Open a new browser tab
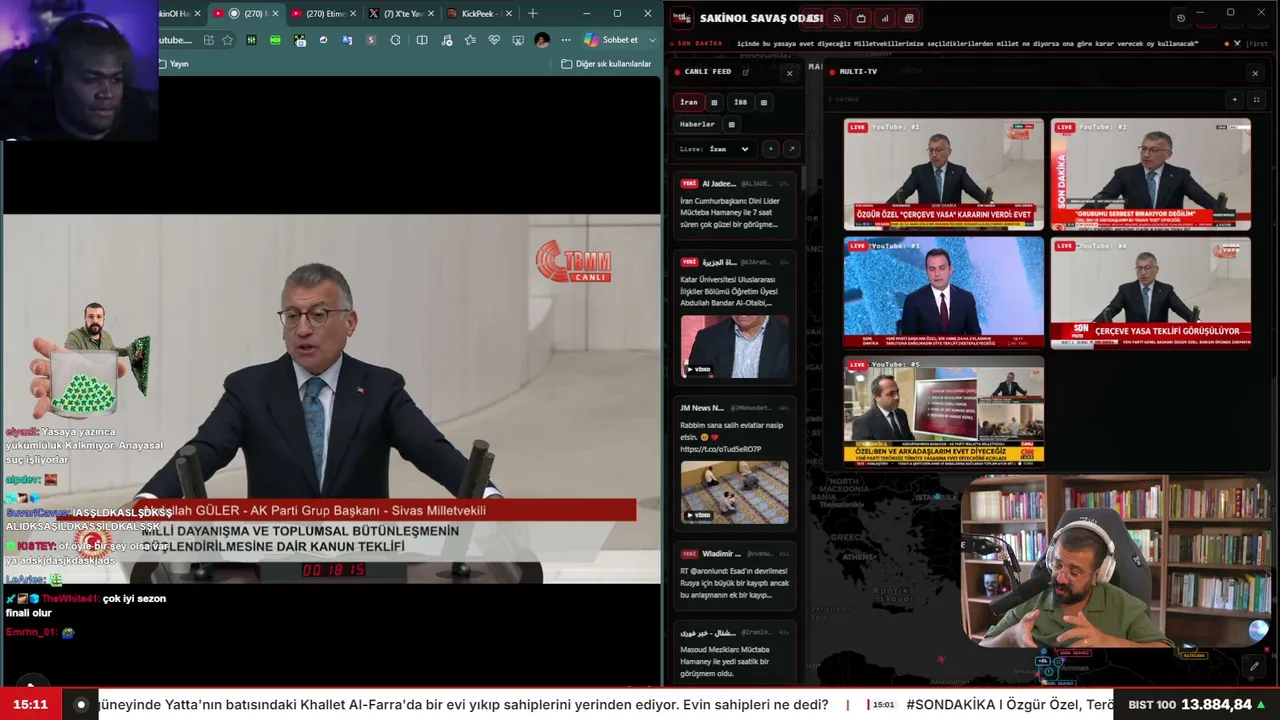 tap(532, 14)
